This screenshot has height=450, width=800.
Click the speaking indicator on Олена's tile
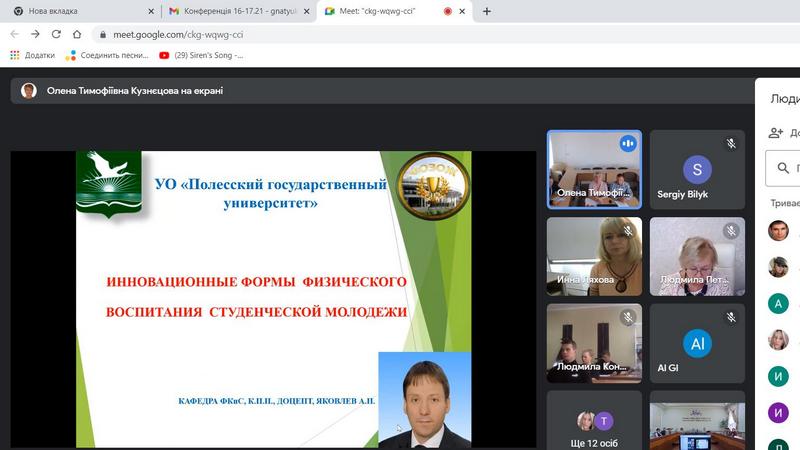628,144
